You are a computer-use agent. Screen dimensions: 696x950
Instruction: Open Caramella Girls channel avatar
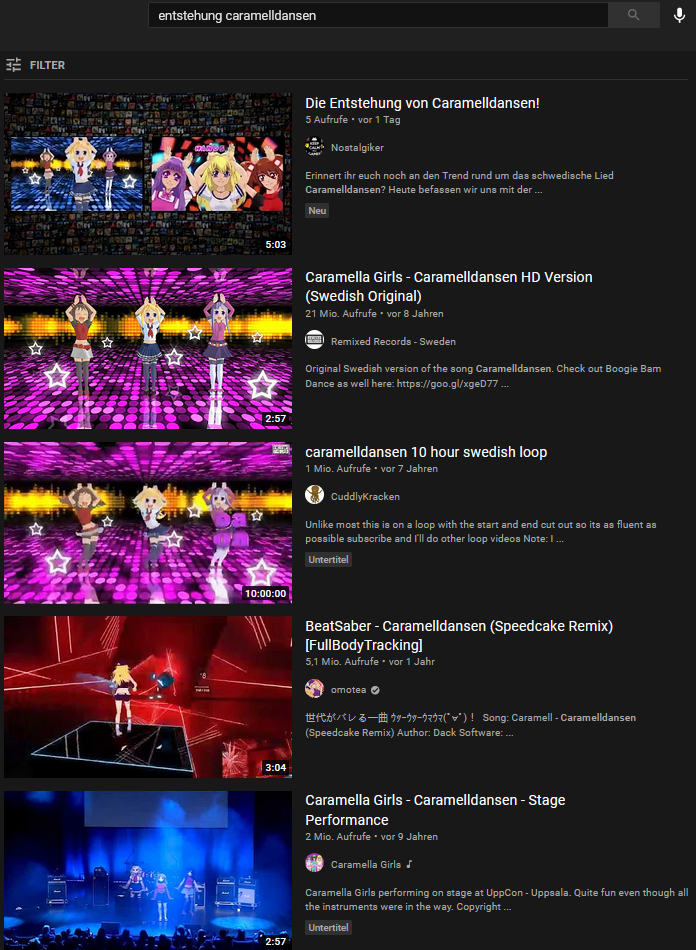coord(314,863)
